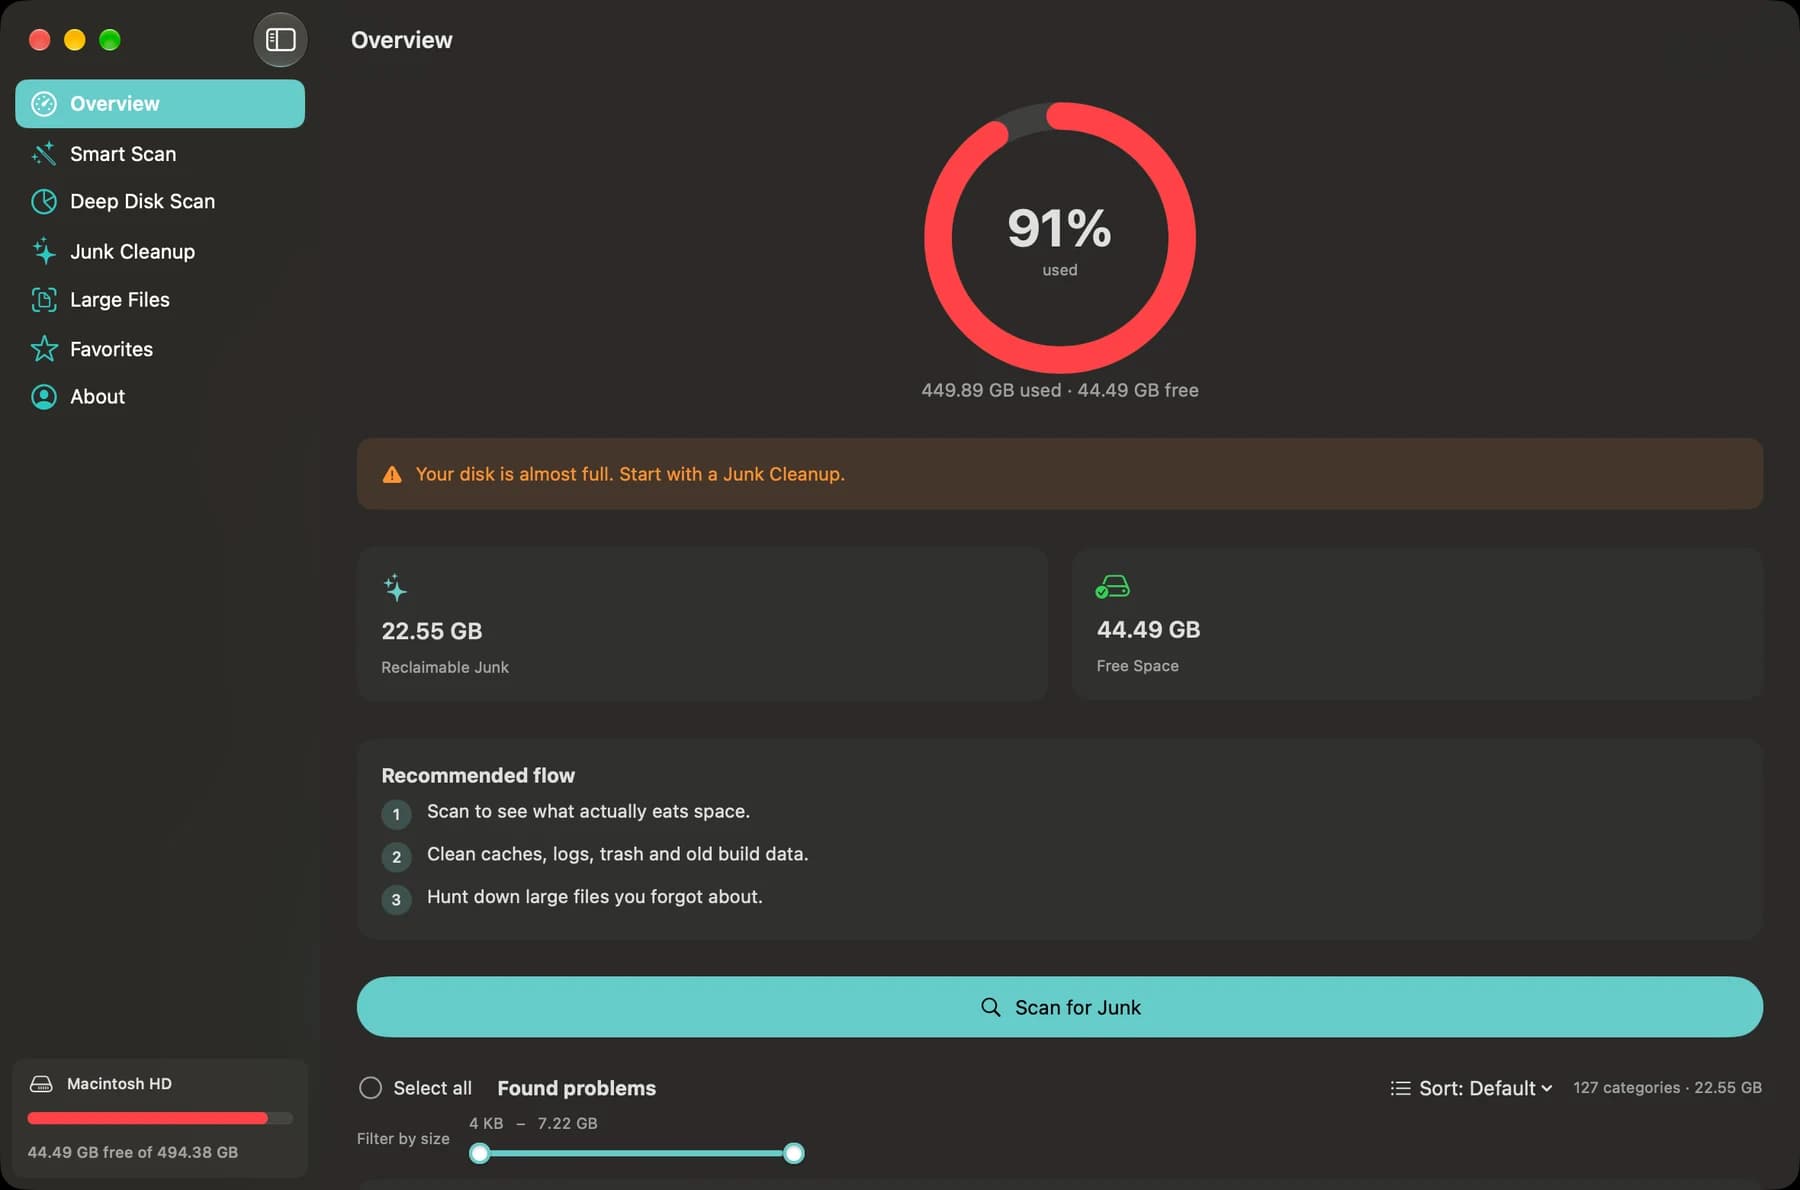
Task: Toggle the Select all radio button
Action: coord(370,1088)
